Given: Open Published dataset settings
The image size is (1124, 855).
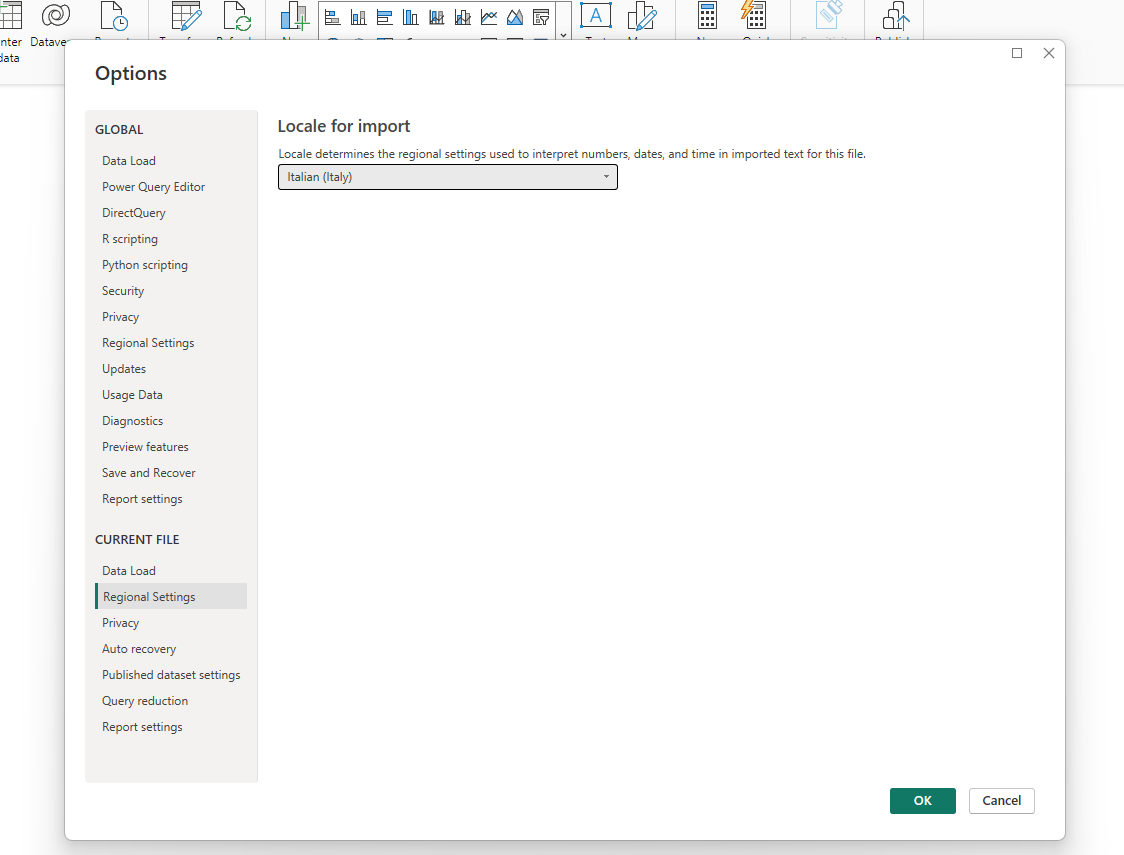Looking at the screenshot, I should coord(171,675).
